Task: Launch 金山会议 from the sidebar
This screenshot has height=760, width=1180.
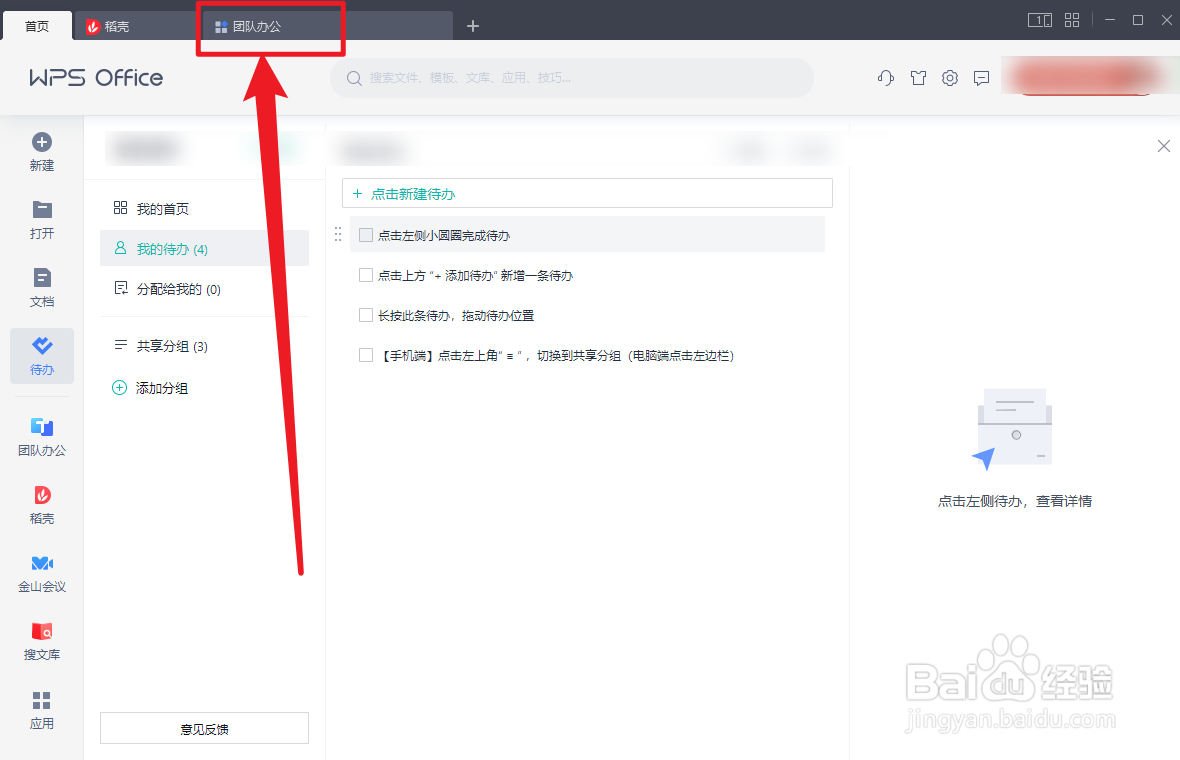Action: point(41,572)
